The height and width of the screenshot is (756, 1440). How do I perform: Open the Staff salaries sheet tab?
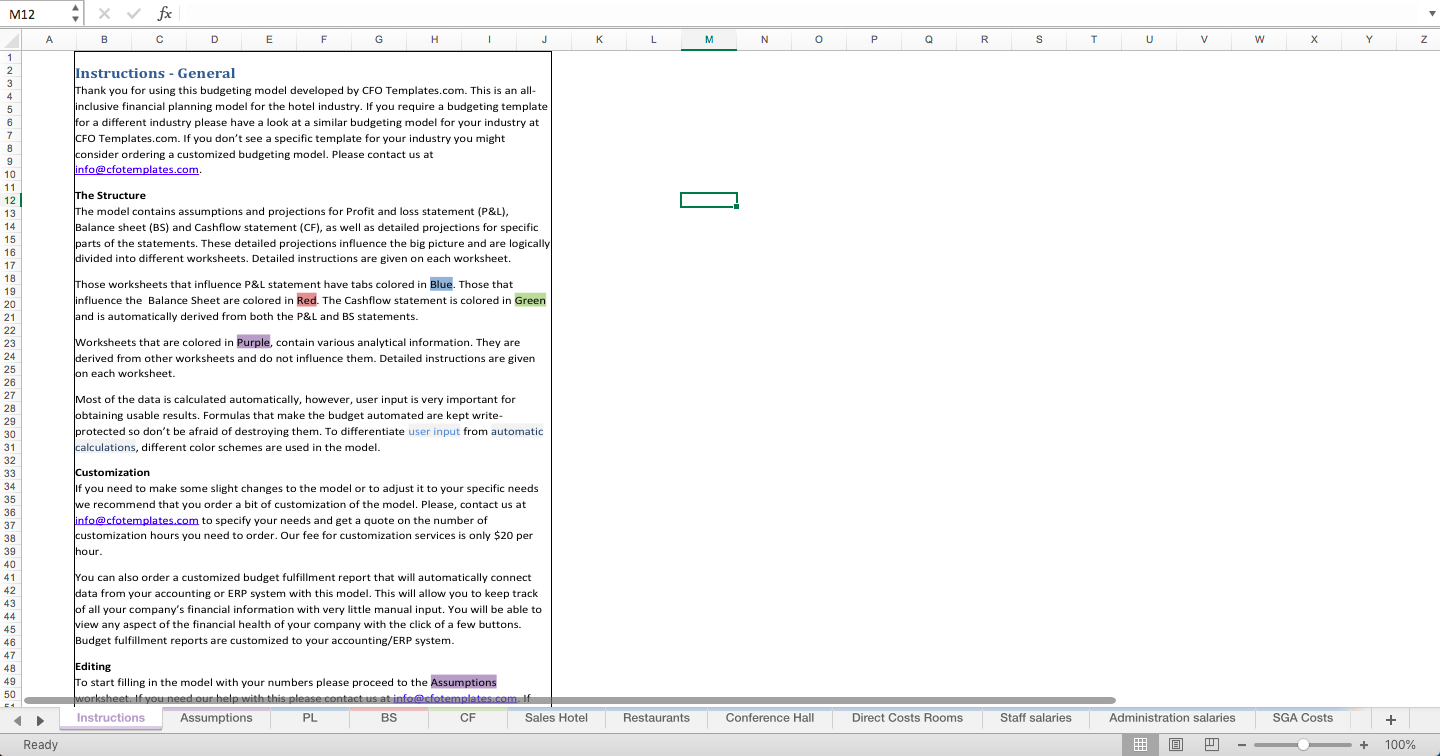click(1035, 718)
